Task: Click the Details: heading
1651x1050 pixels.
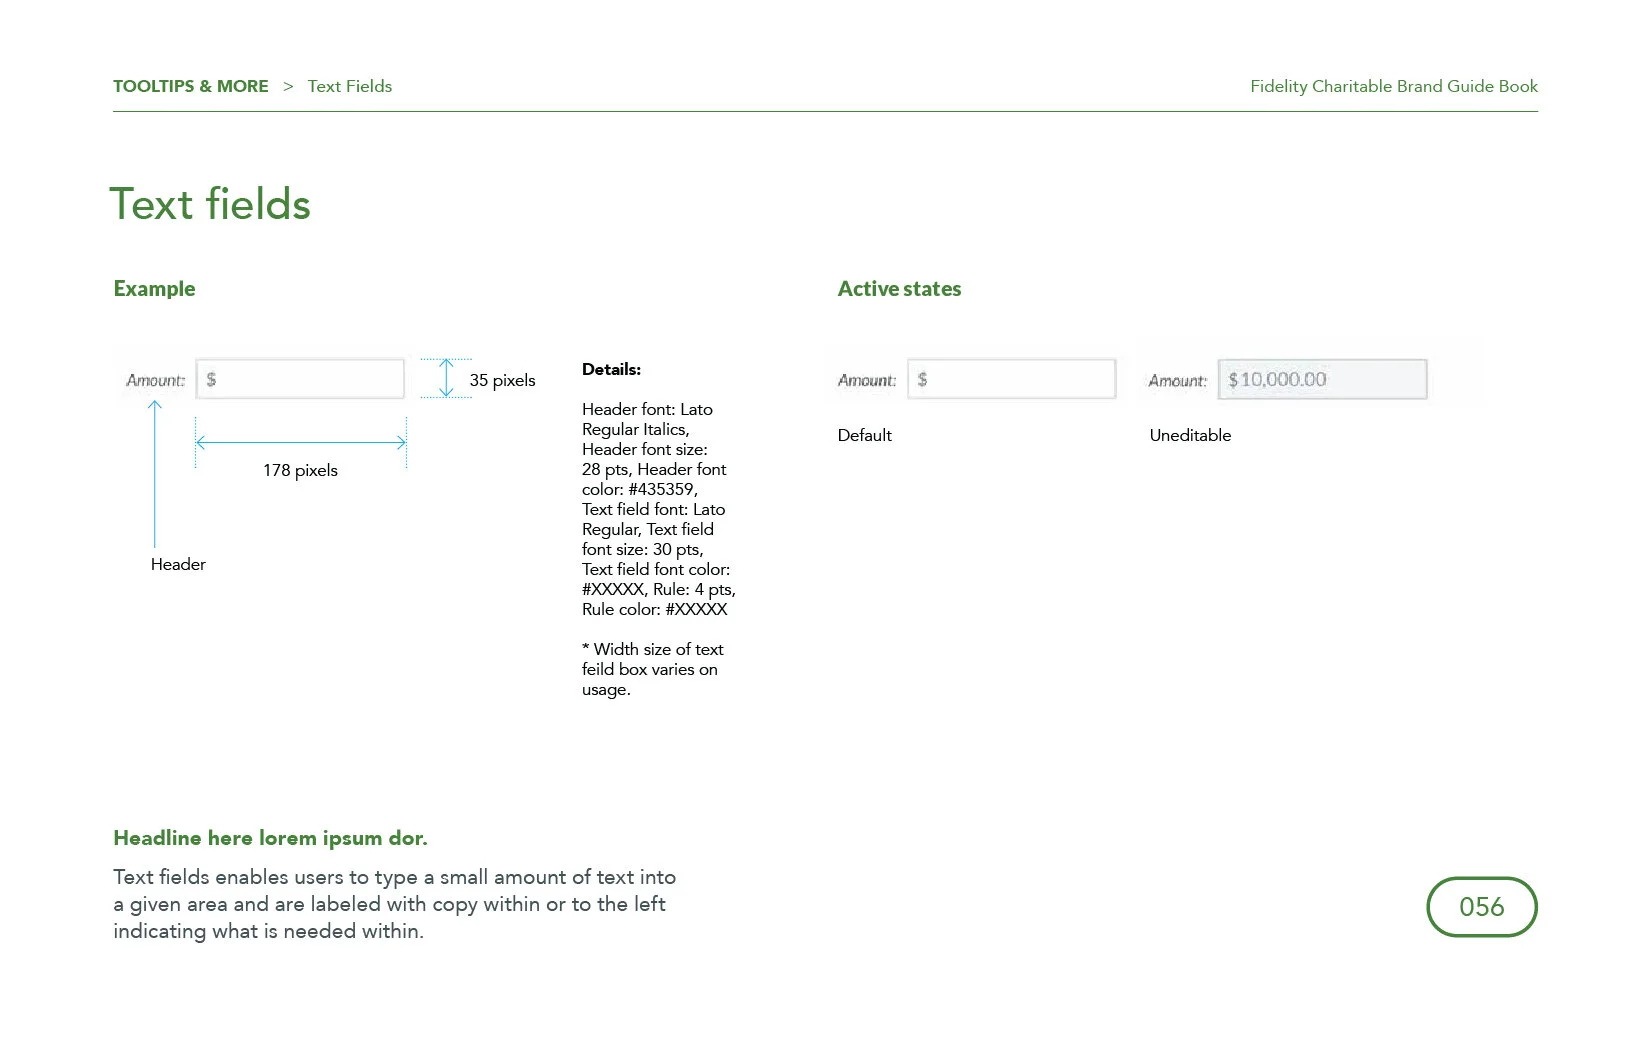Action: [x=611, y=369]
